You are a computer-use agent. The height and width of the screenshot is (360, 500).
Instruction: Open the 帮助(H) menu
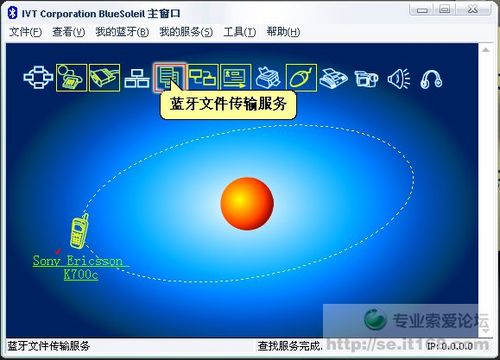coord(283,32)
